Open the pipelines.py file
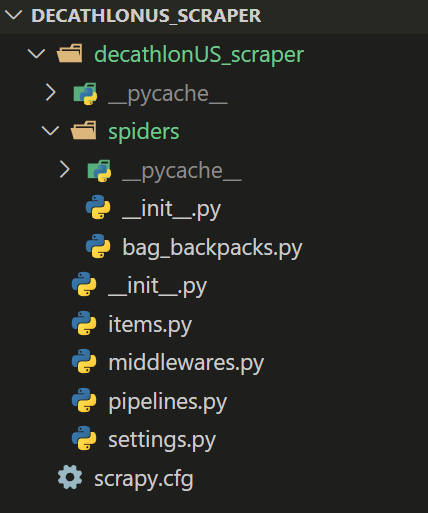This screenshot has width=428, height=513. pyautogui.click(x=167, y=402)
